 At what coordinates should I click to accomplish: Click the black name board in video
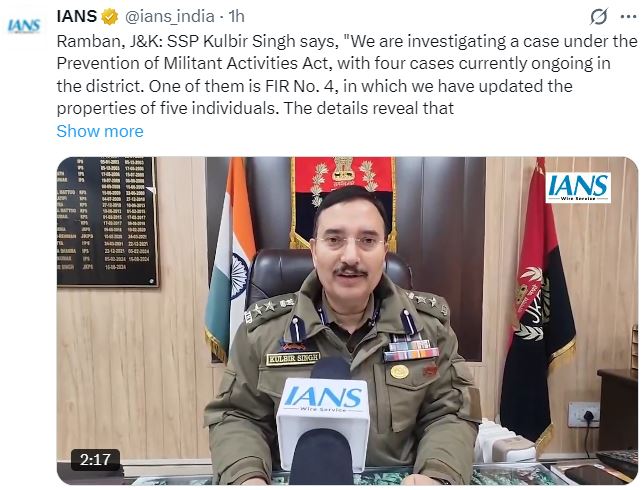[x=107, y=221]
